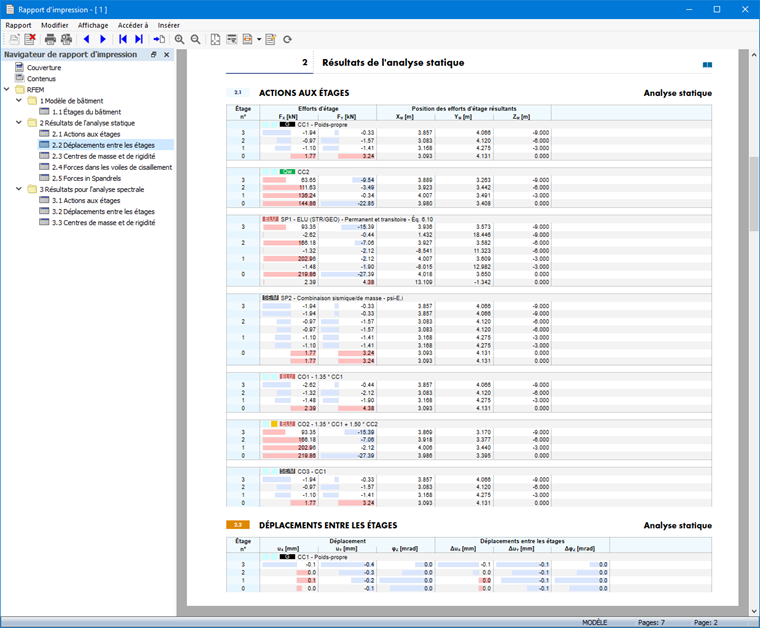The image size is (760, 628).
Task: Close the Navigateur de rapport d'impression panel
Action: point(167,55)
